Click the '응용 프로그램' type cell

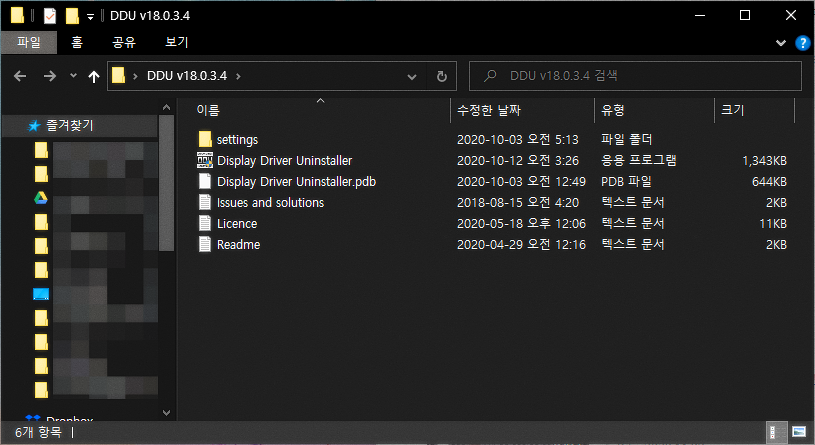point(639,161)
